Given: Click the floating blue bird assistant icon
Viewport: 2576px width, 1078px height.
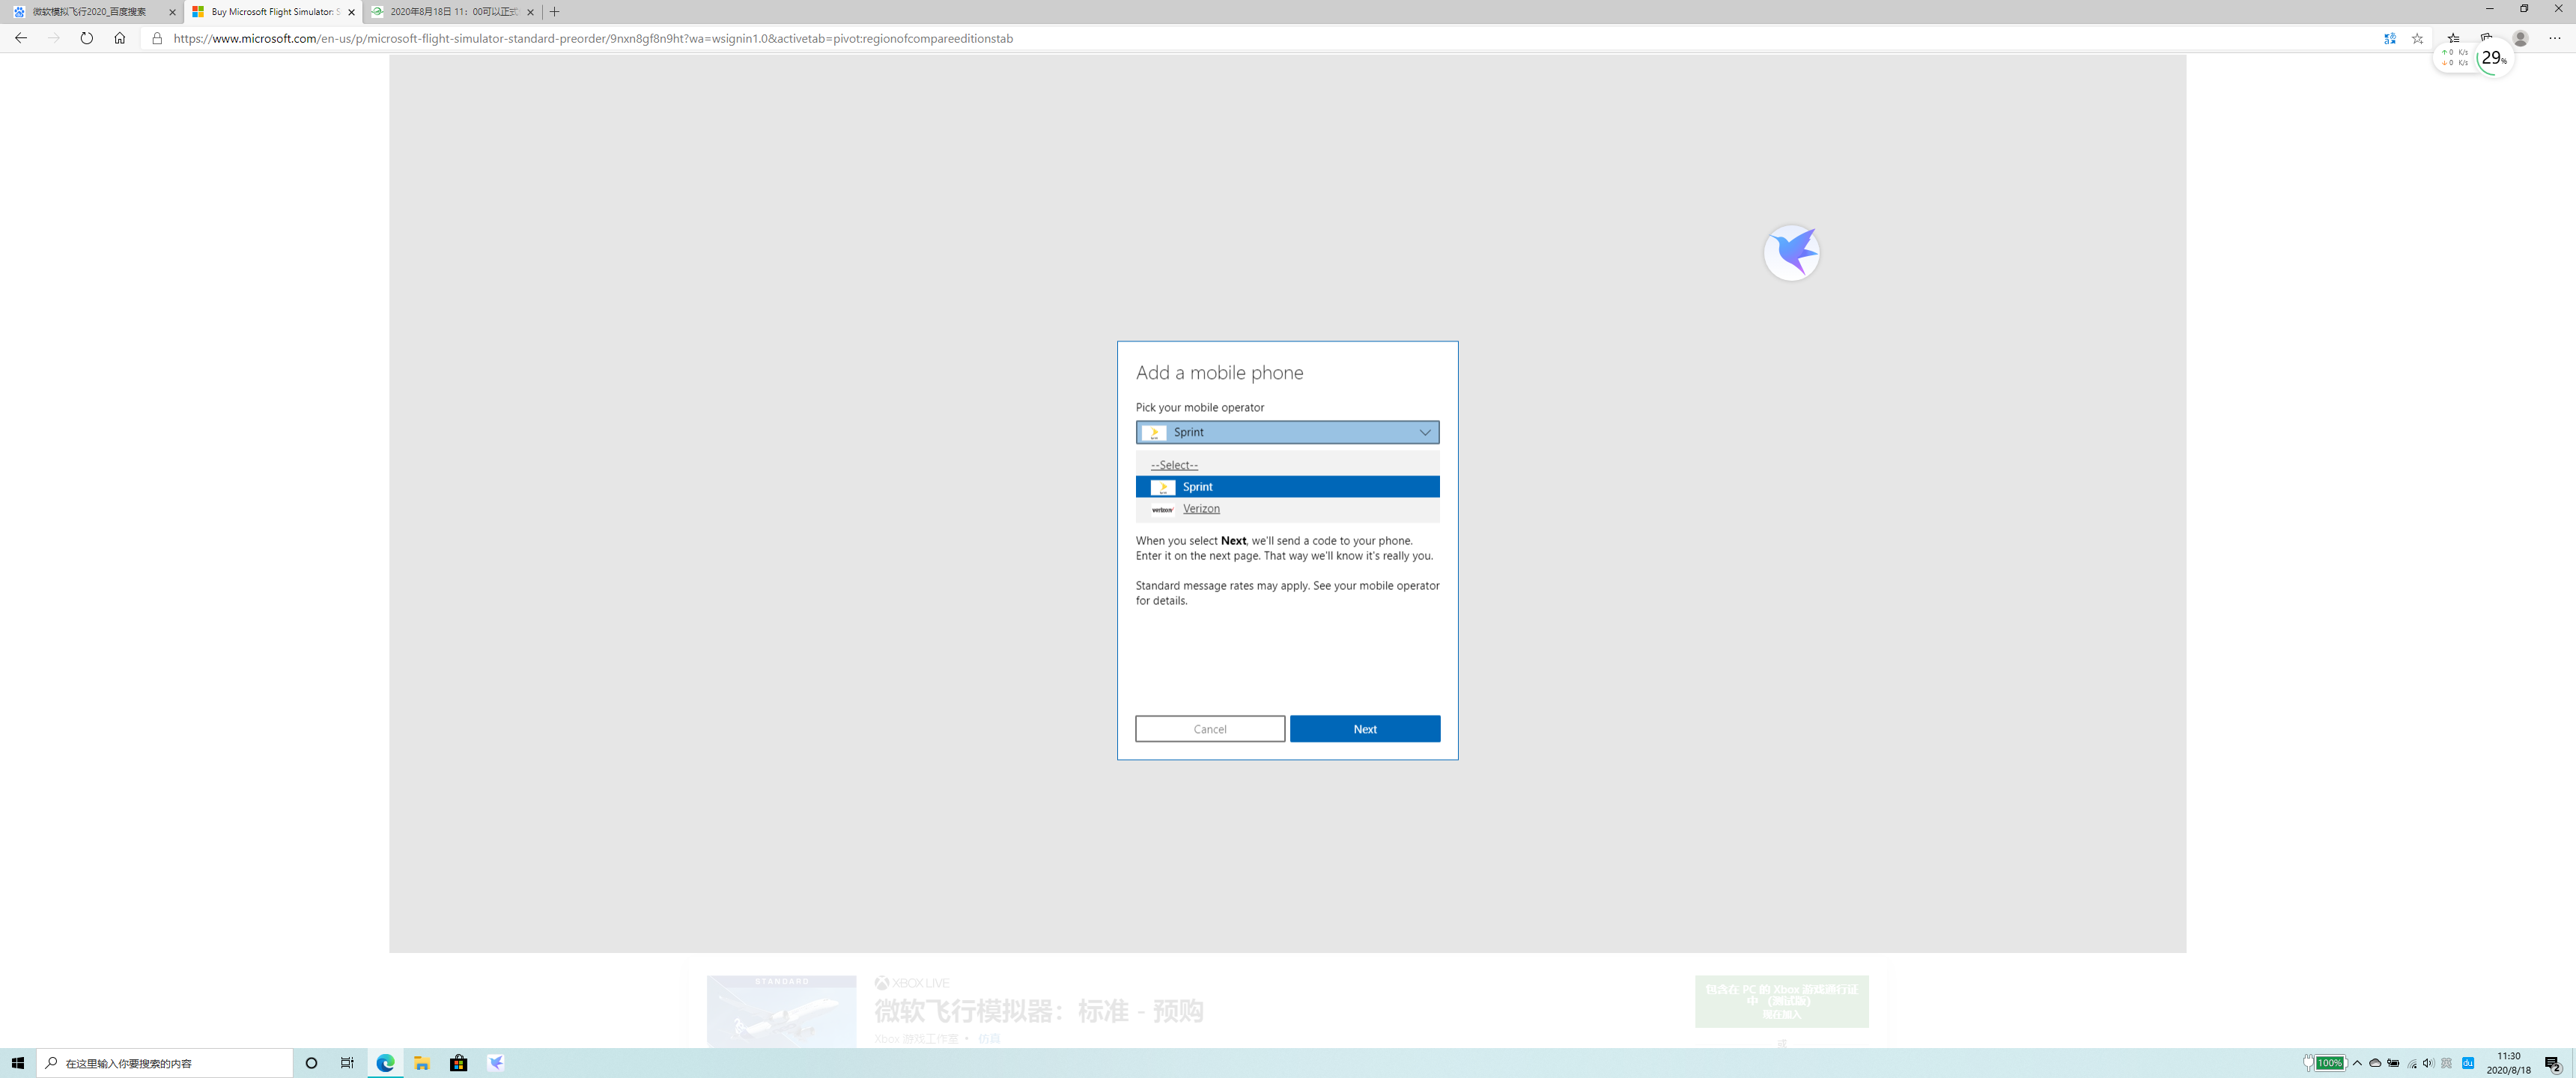Looking at the screenshot, I should (x=1791, y=252).
